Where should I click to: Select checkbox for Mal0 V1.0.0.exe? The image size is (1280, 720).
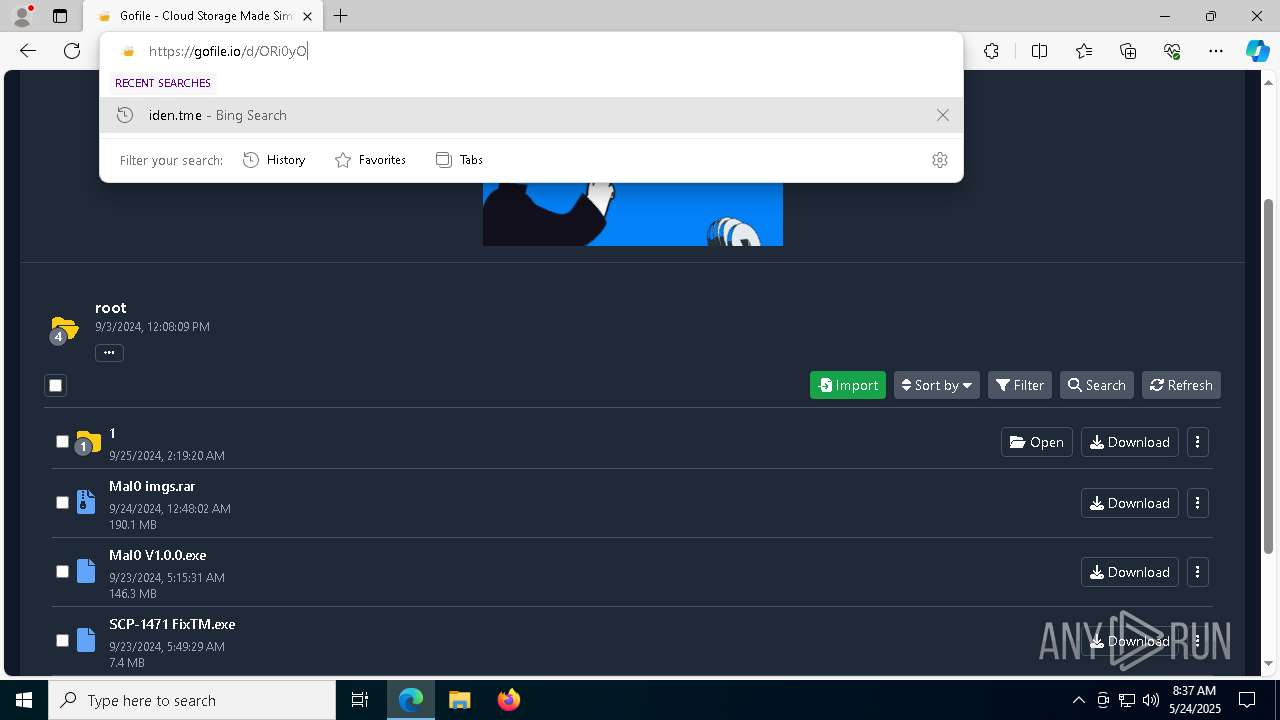[62, 571]
